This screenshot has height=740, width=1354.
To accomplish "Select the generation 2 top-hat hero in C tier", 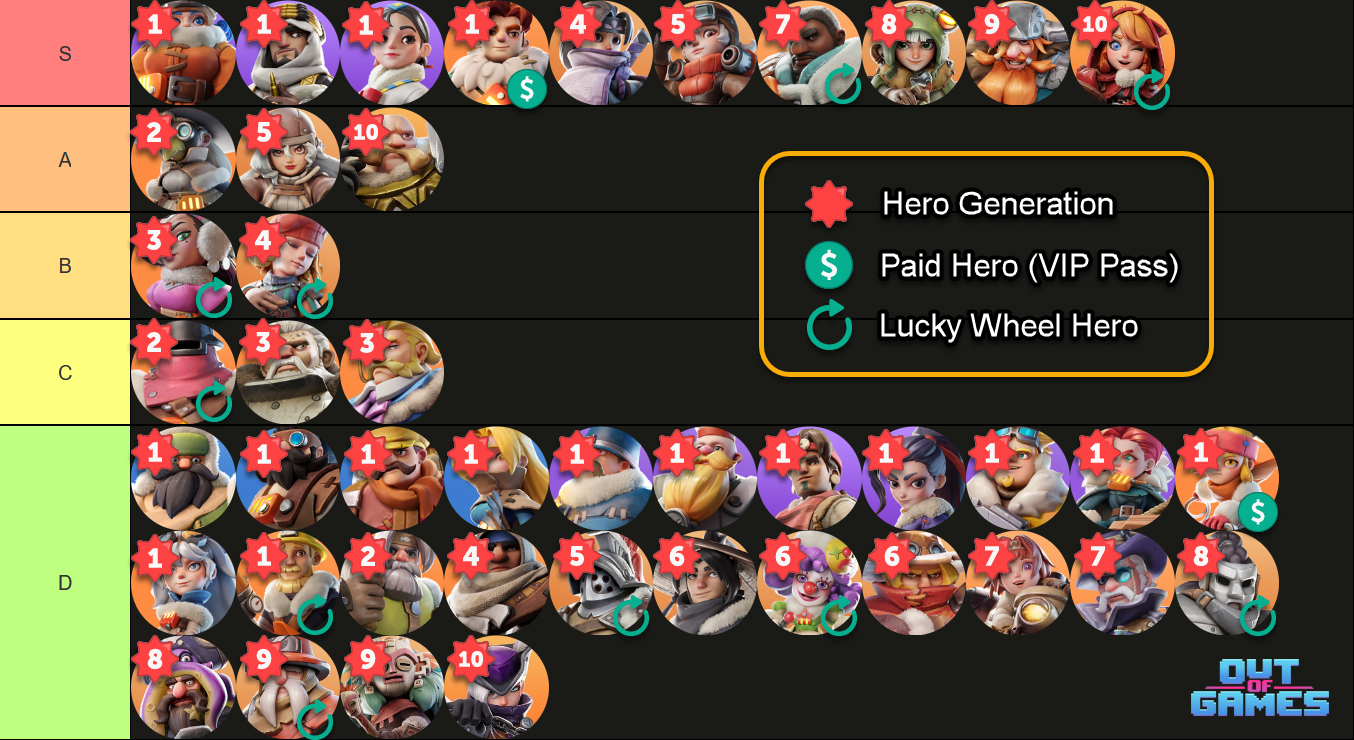I will click(183, 372).
